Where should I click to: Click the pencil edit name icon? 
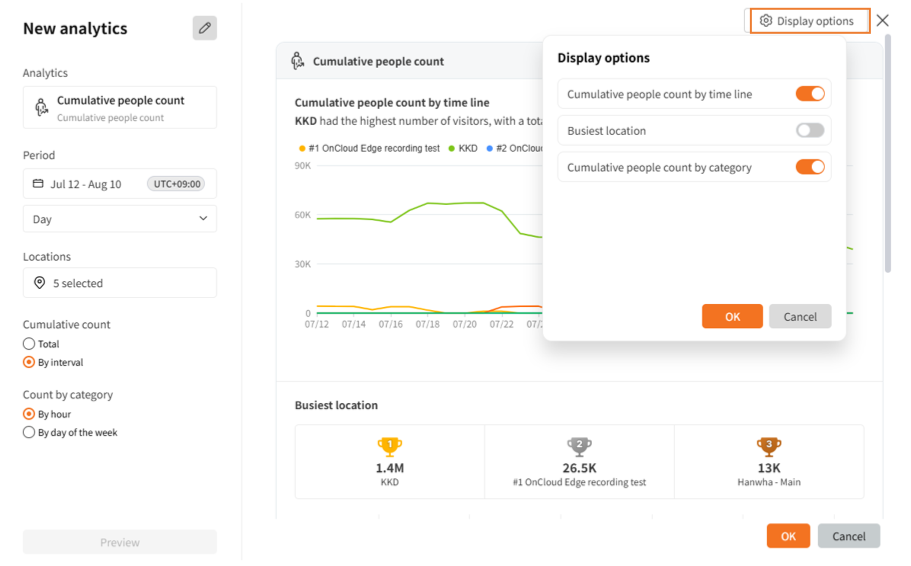[204, 28]
